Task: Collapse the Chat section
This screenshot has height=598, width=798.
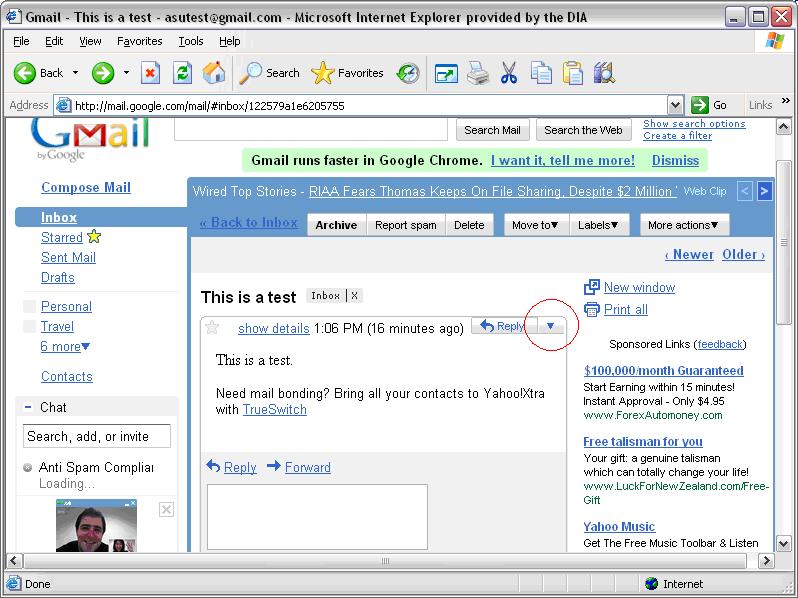Action: click(x=28, y=407)
